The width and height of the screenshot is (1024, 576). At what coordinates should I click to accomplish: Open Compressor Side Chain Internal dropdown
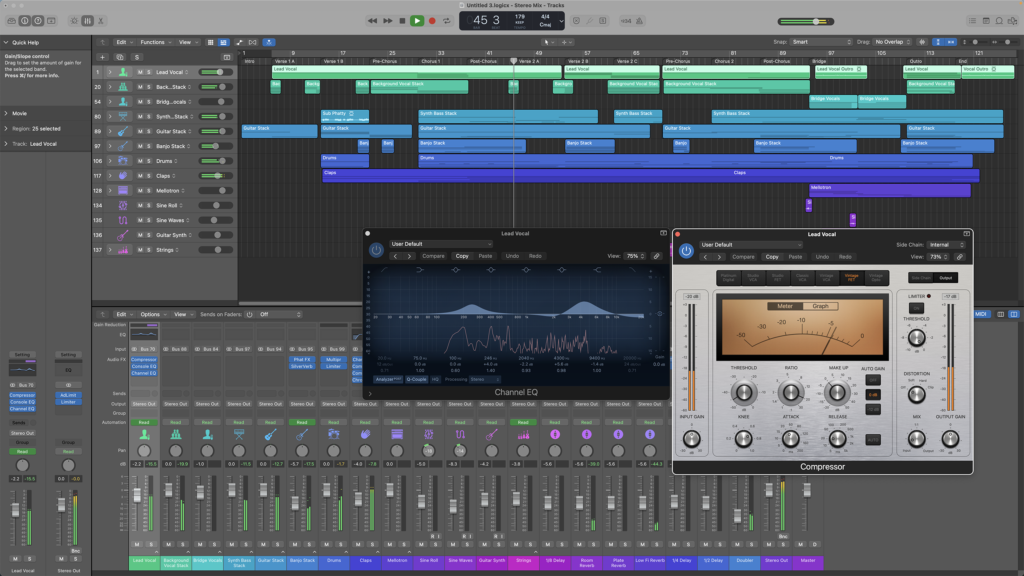[x=946, y=245]
